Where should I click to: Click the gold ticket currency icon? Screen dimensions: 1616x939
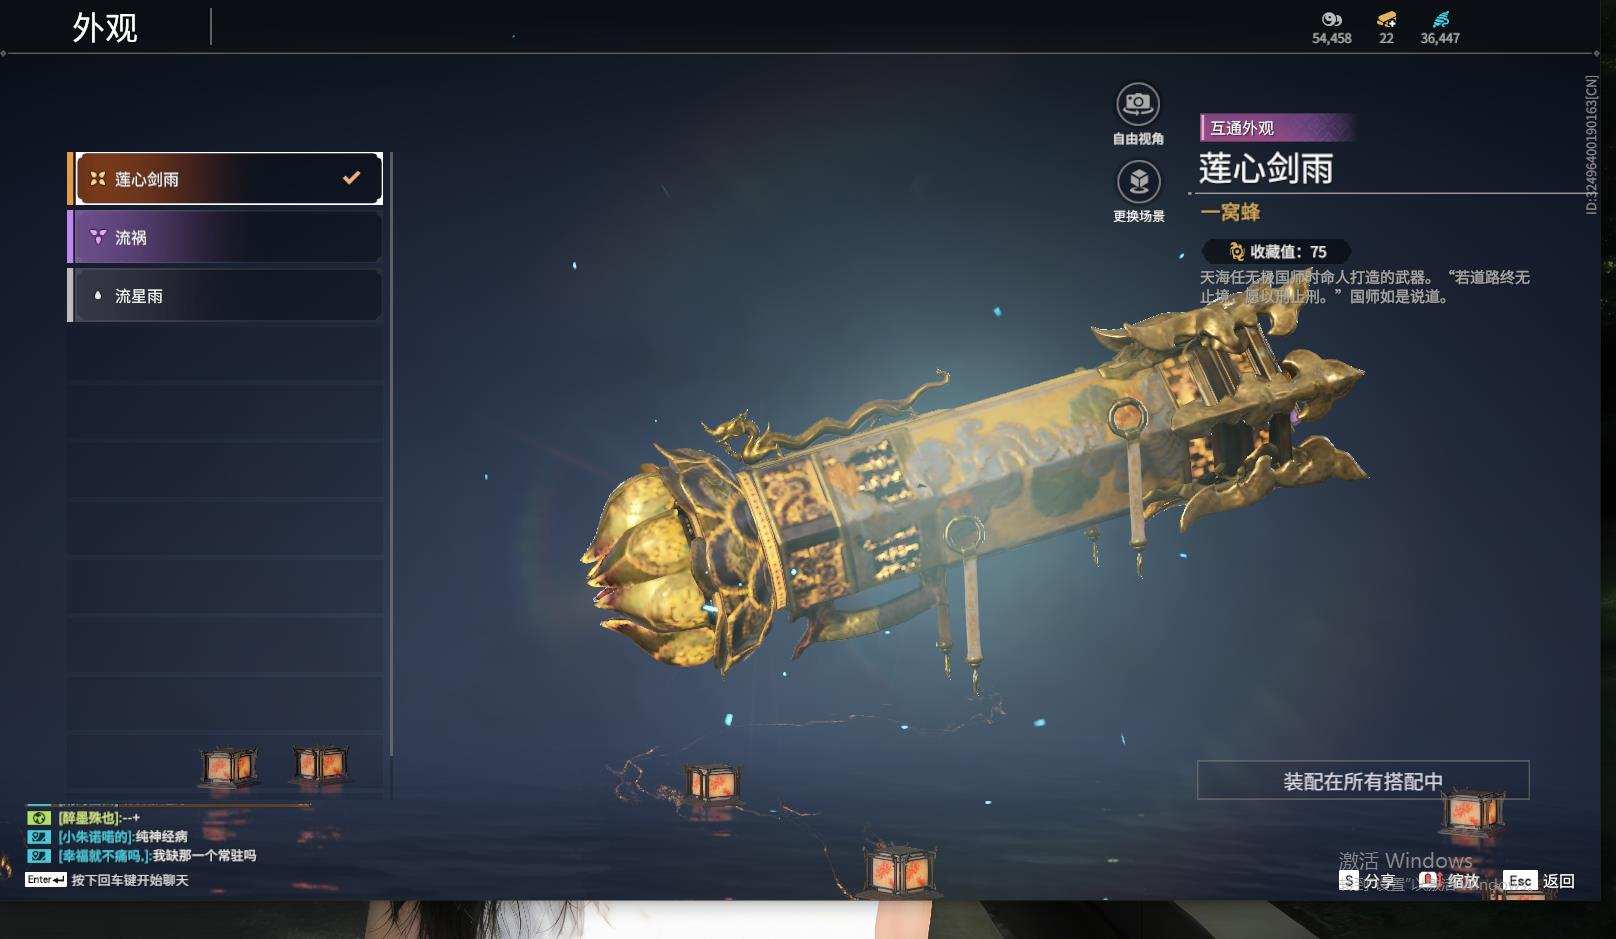coord(1386,20)
